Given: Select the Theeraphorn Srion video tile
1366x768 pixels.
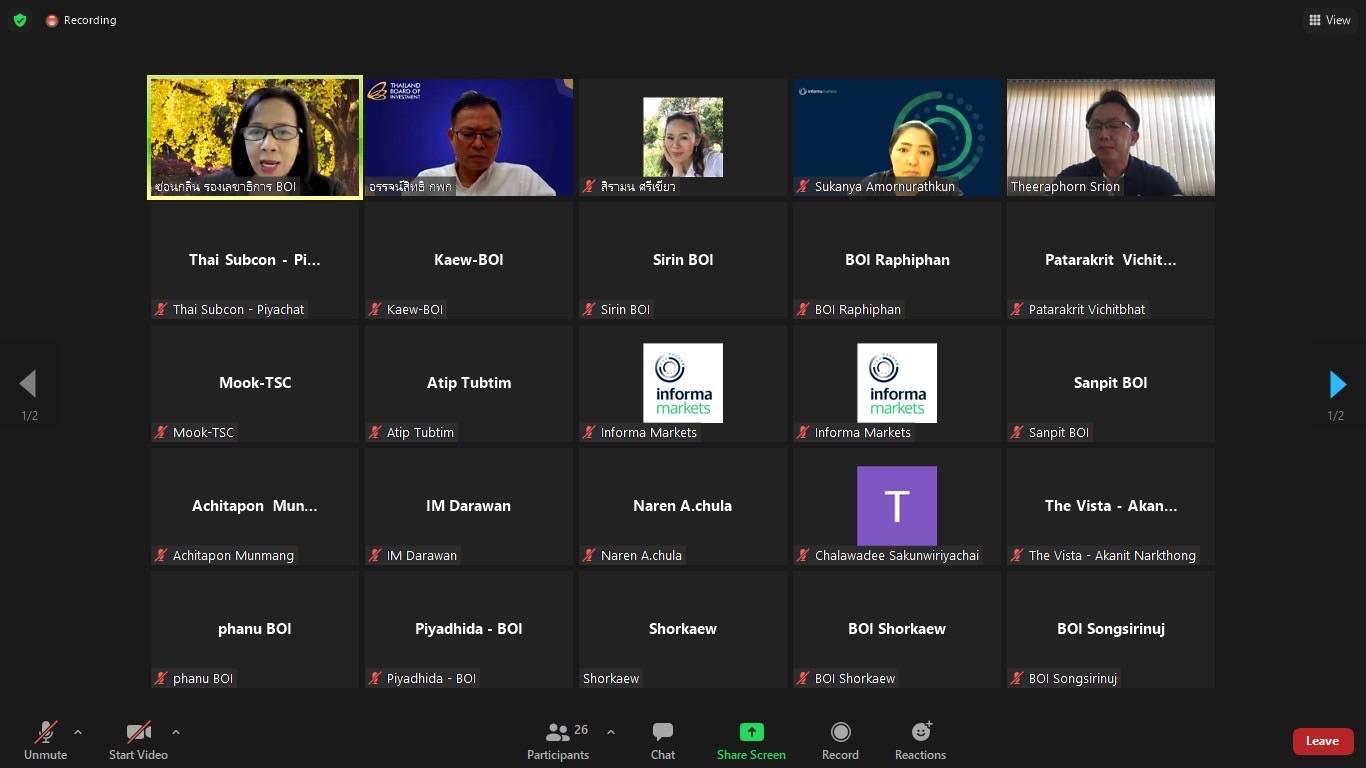Looking at the screenshot, I should point(1110,137).
